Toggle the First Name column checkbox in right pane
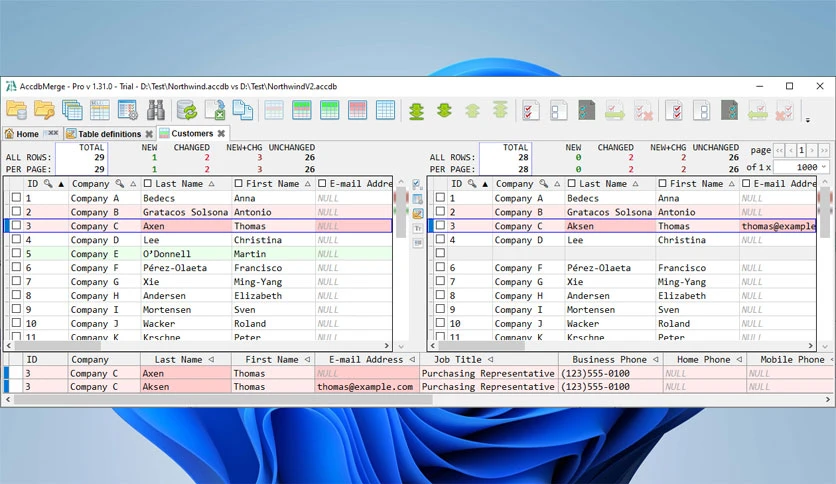The height and width of the screenshot is (484, 836). click(662, 183)
